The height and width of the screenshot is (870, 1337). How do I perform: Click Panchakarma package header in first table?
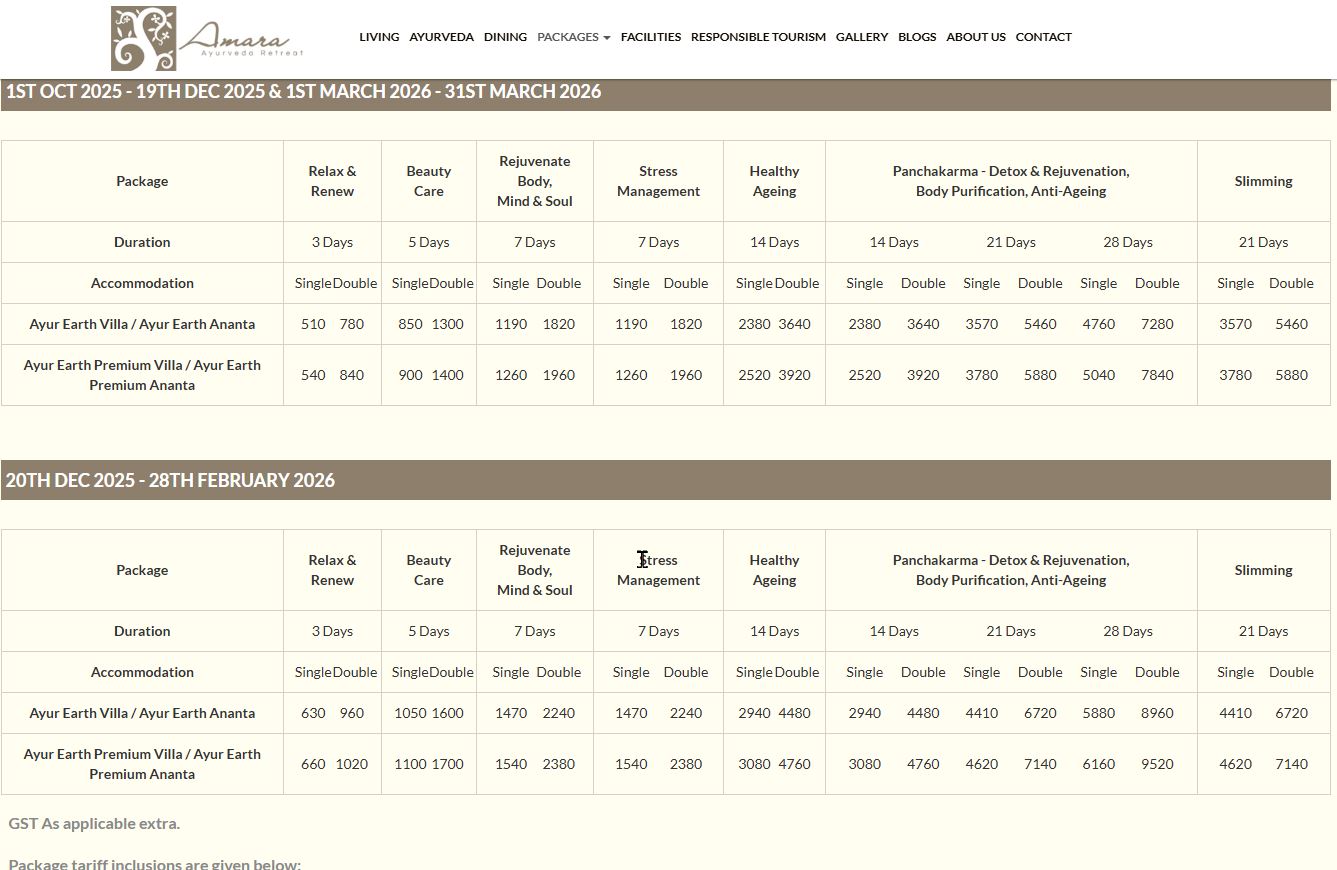coord(1010,181)
